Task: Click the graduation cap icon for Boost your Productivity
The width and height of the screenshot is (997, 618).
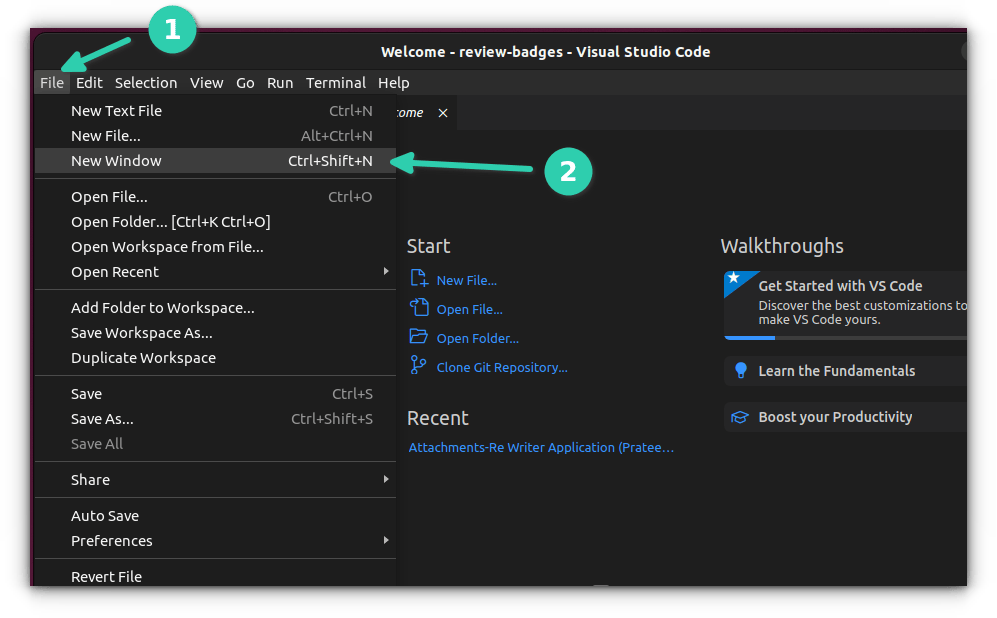Action: click(740, 417)
